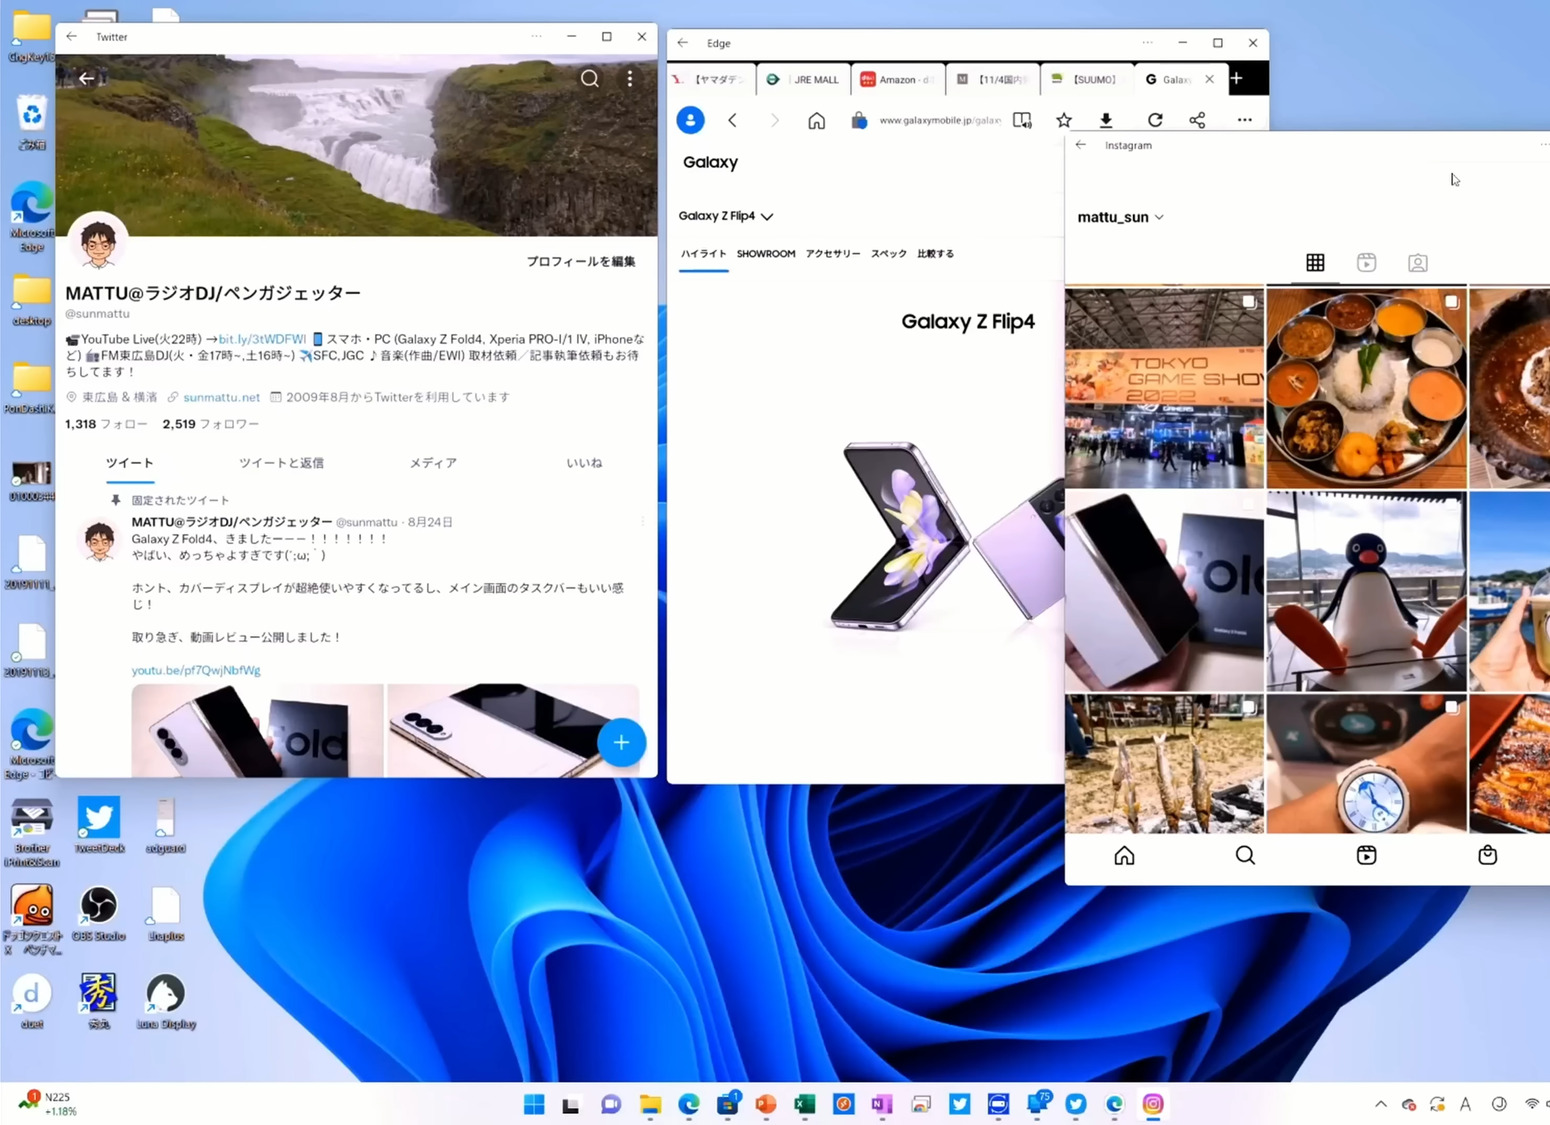Open PowerPoint from the taskbar

(x=766, y=1104)
